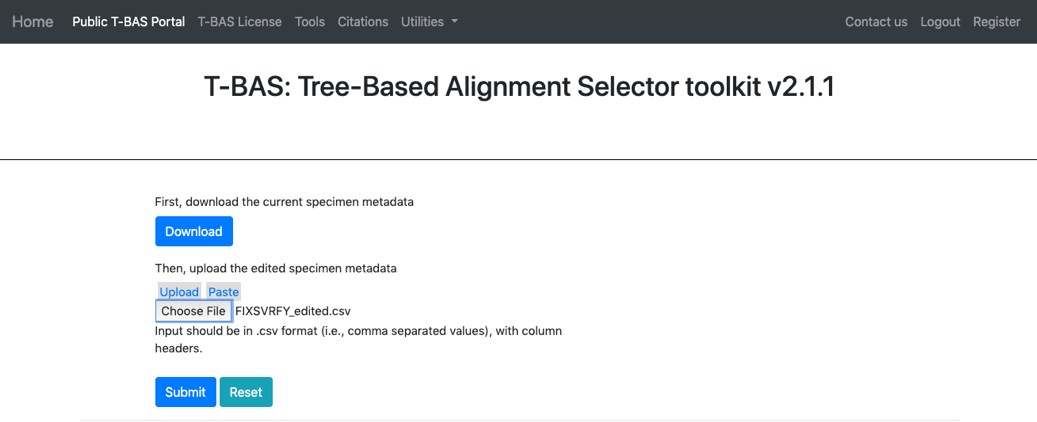The width and height of the screenshot is (1037, 422).
Task: Click Logout in the navbar
Action: (940, 22)
